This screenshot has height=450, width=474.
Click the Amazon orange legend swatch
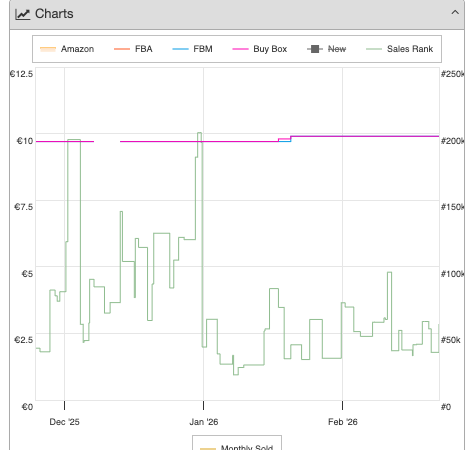click(x=48, y=49)
